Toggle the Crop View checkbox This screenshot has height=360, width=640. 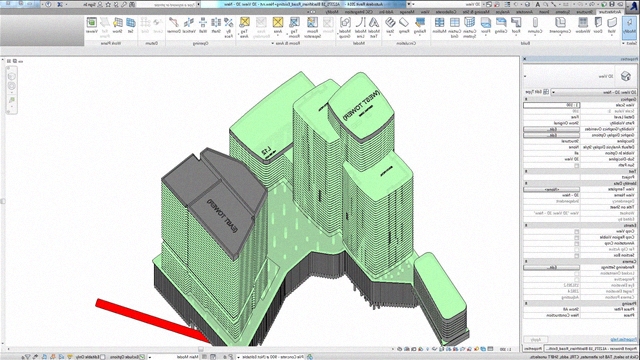coord(577,231)
